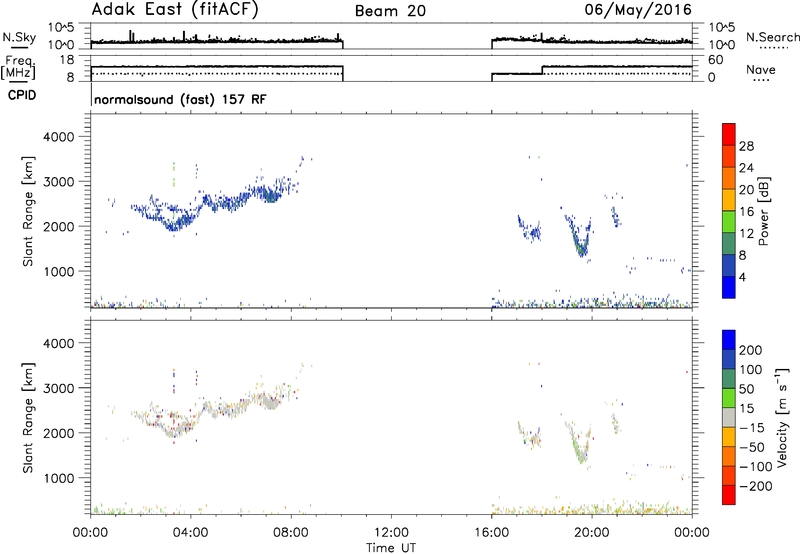Viewport: 800px width, 554px height.
Task: Click the '20:00' time axis label
Action: 591,533
